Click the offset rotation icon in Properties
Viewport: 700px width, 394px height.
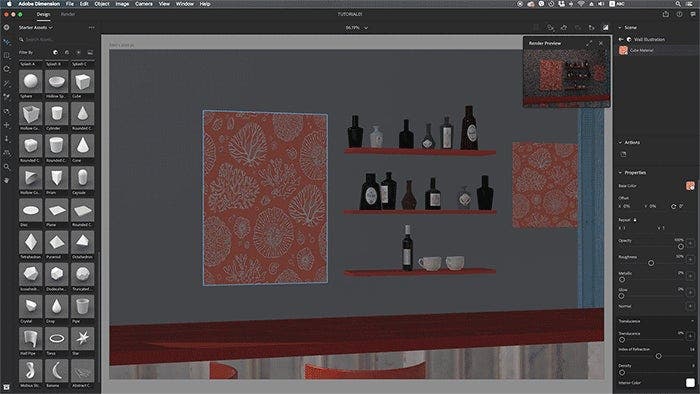tap(673, 206)
